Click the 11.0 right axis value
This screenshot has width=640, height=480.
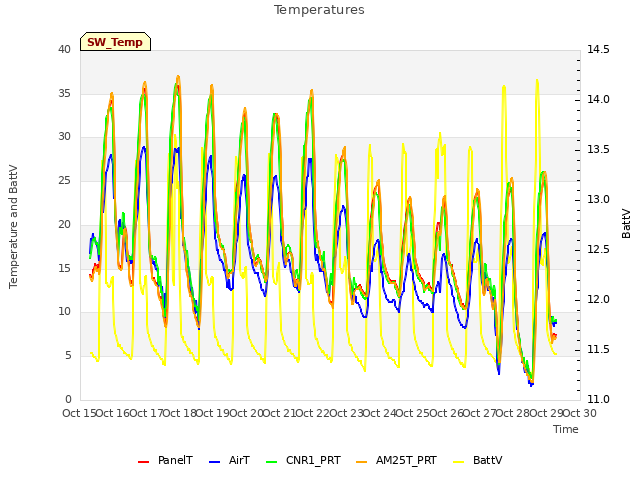(x=598, y=399)
